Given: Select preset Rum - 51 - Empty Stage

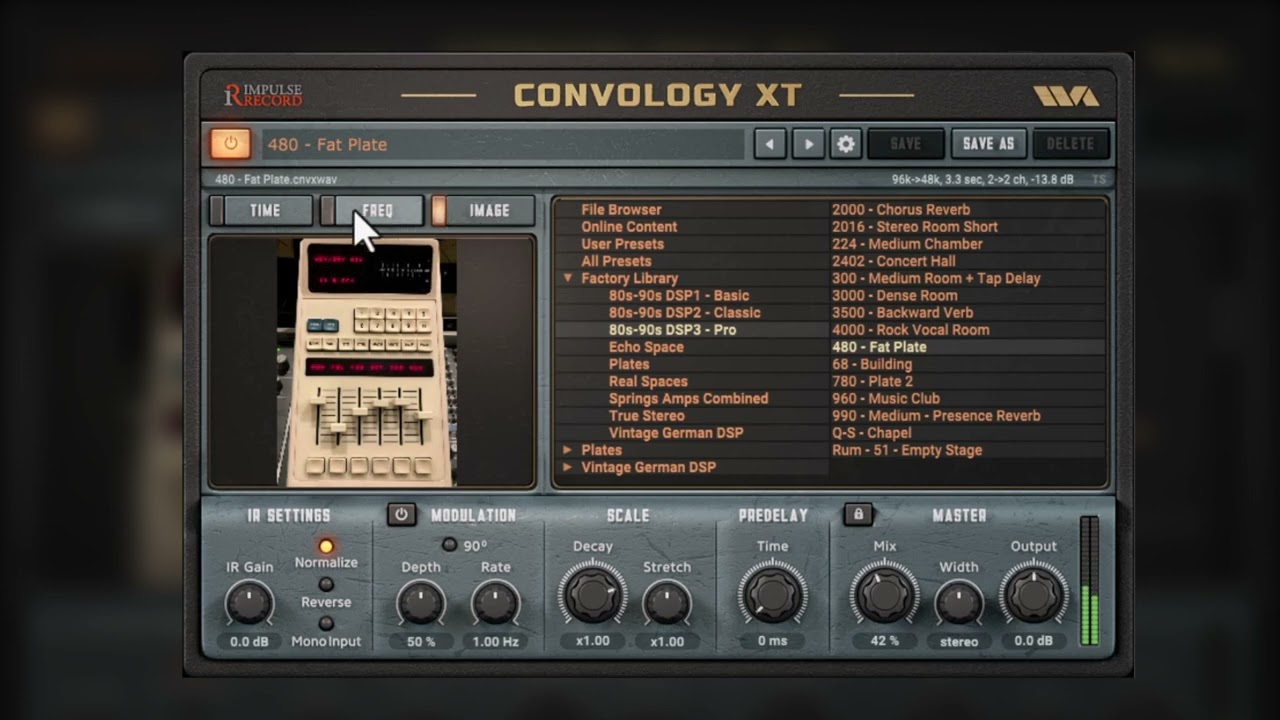Looking at the screenshot, I should pos(907,450).
